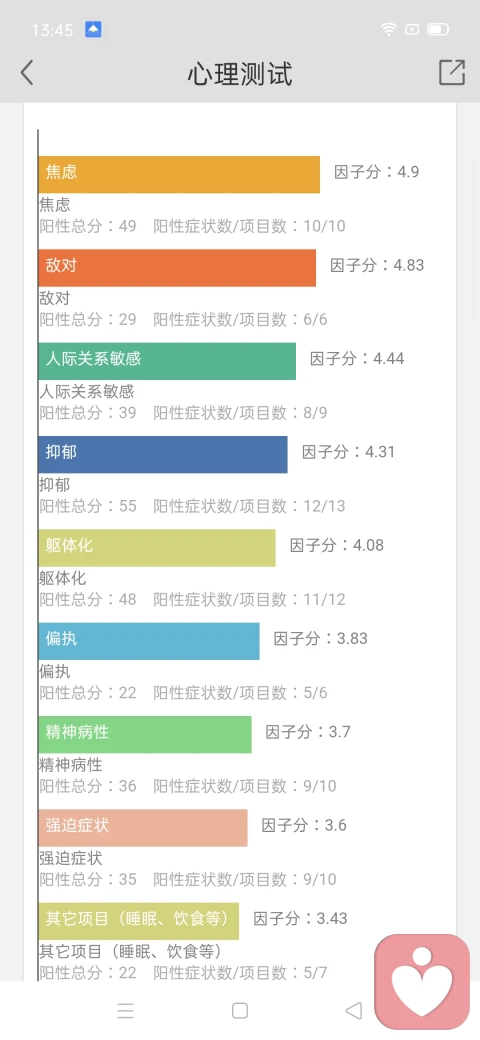The height and width of the screenshot is (1040, 480).
Task: Tap the Wi-Fi status icon
Action: click(x=389, y=29)
